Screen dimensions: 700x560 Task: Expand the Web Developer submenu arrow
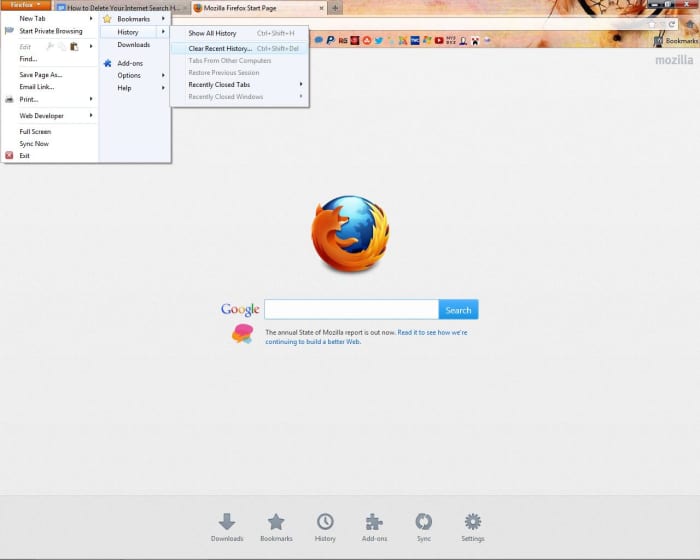(x=91, y=116)
